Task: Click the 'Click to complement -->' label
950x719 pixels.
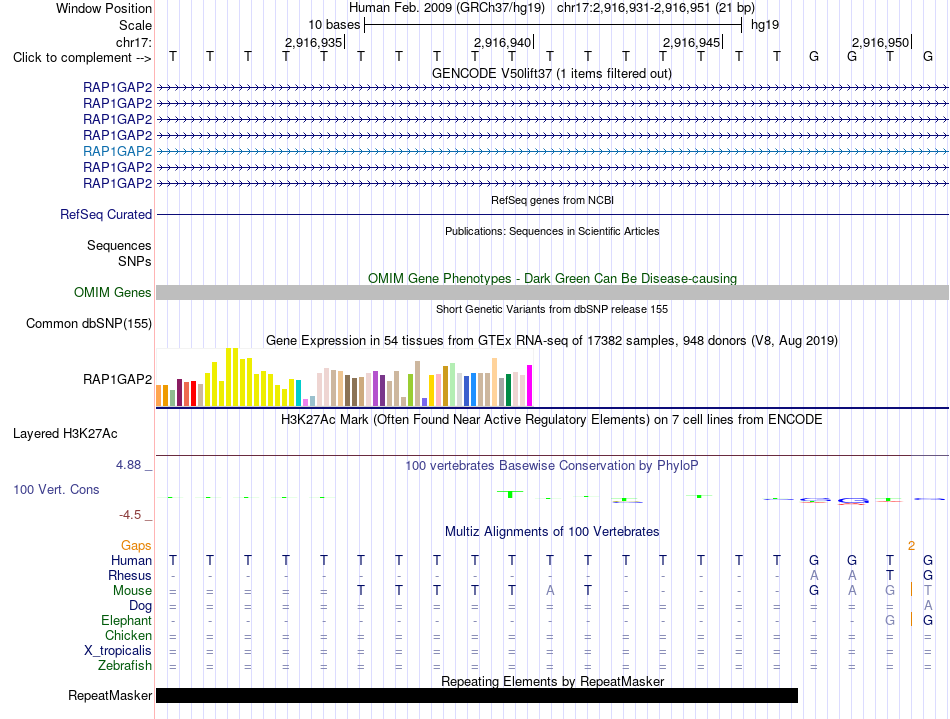Action: [x=82, y=58]
